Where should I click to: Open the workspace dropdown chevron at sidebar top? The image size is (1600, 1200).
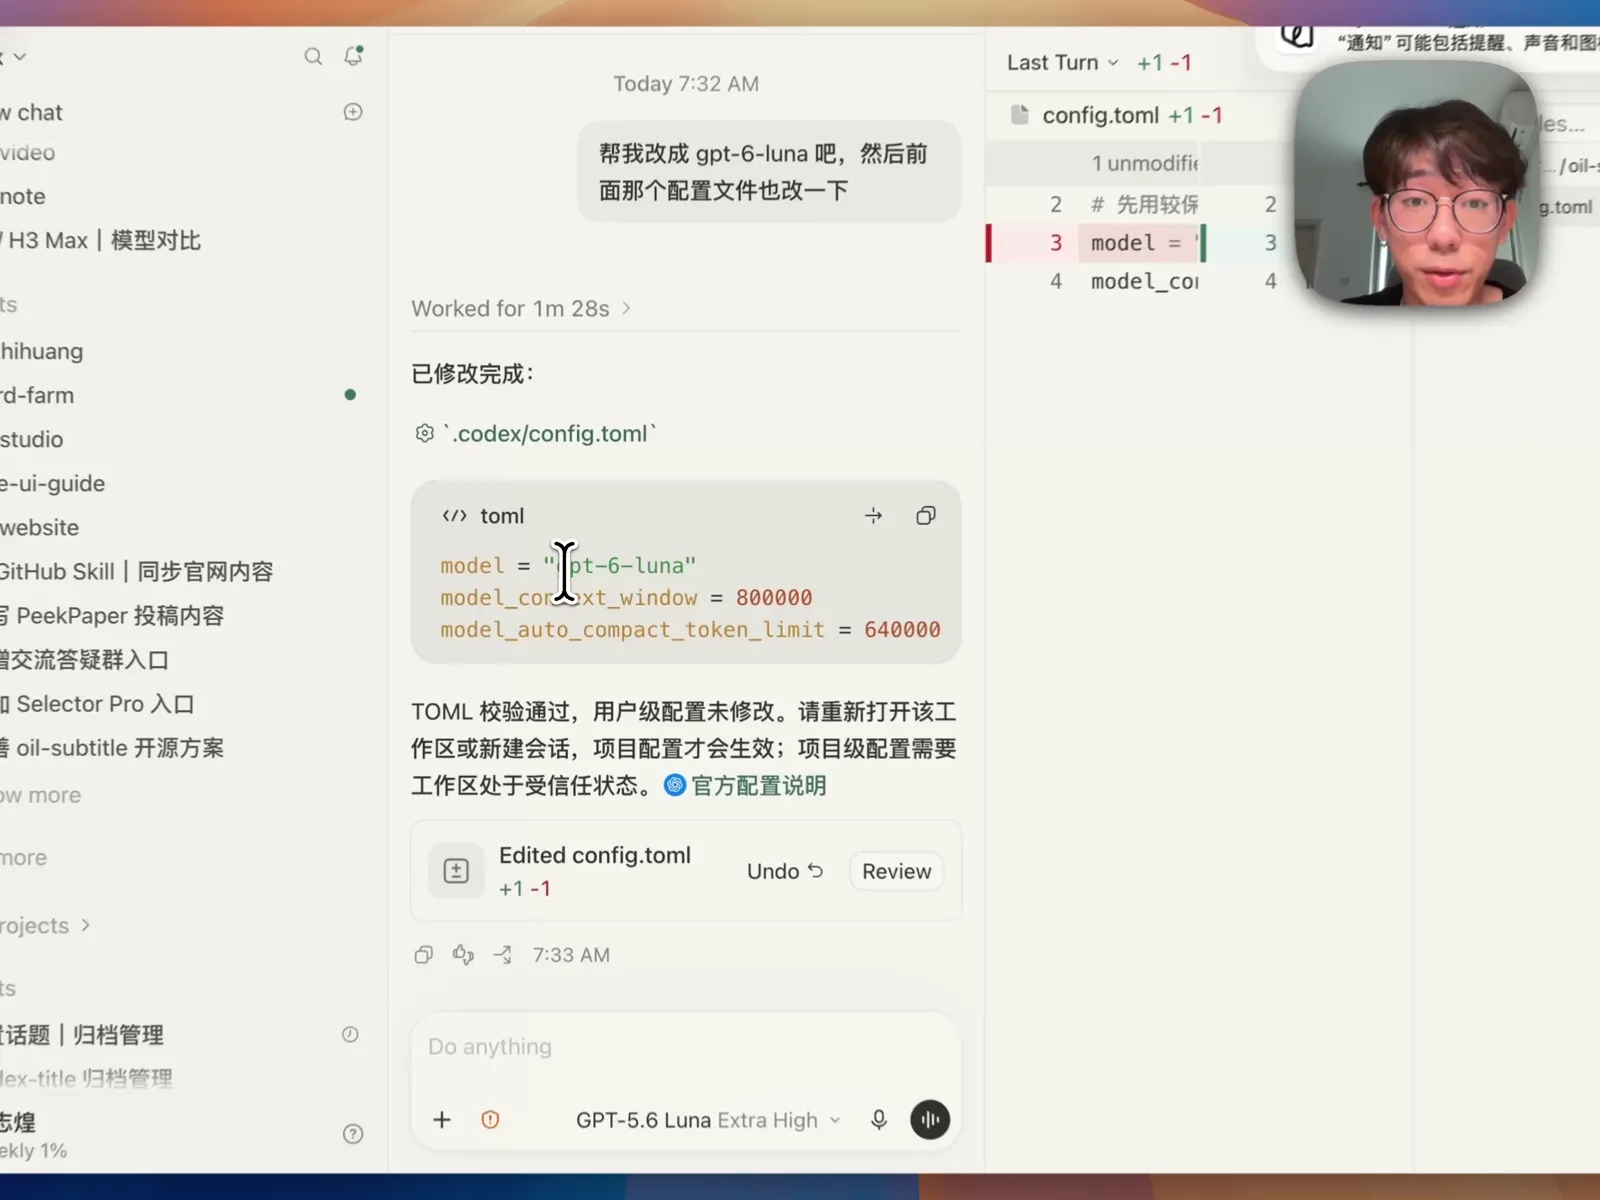20,57
